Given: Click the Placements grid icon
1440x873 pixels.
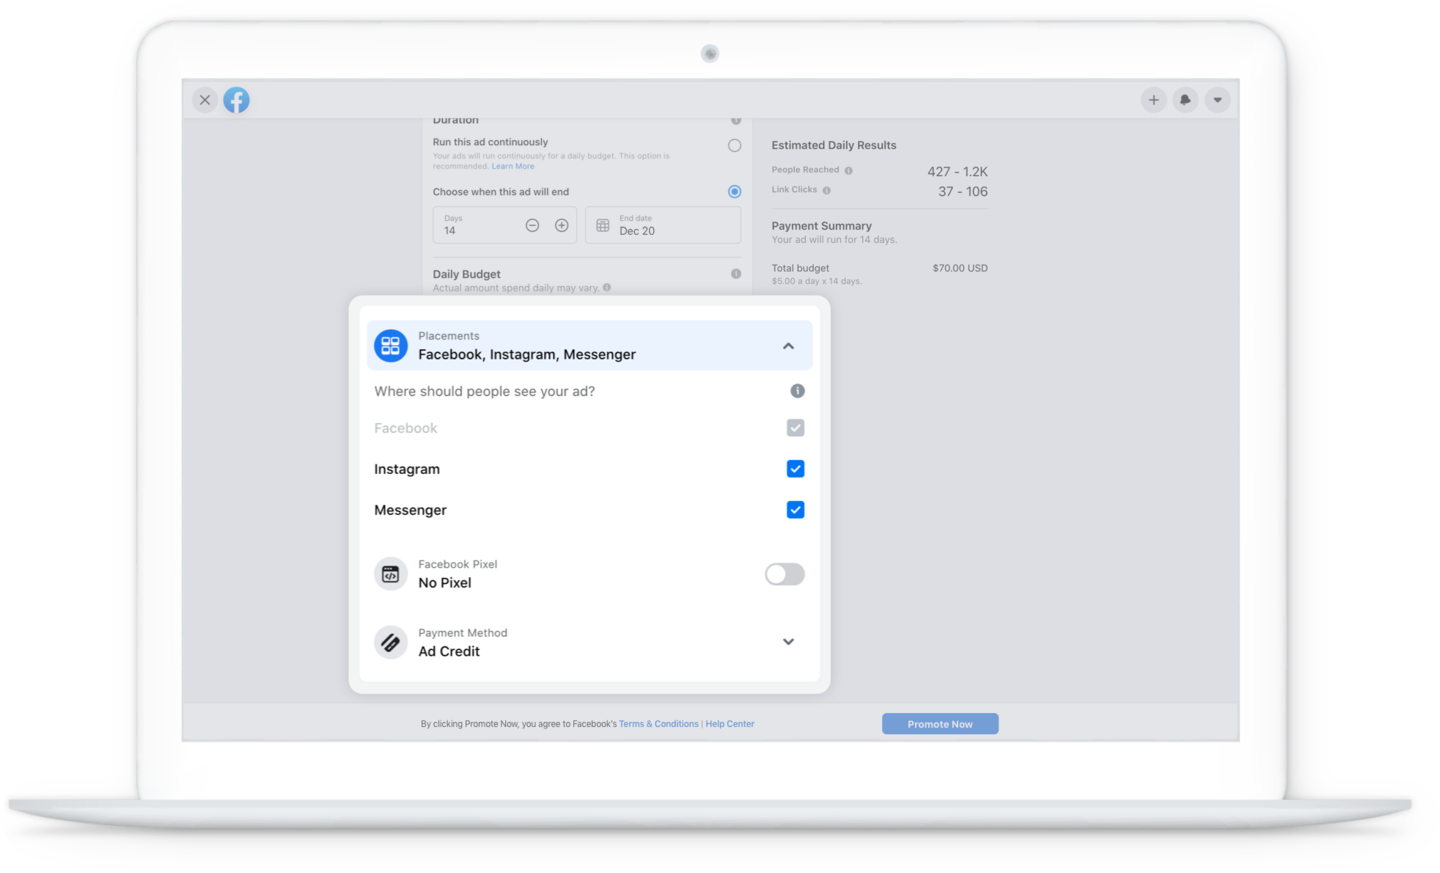Looking at the screenshot, I should 391,346.
